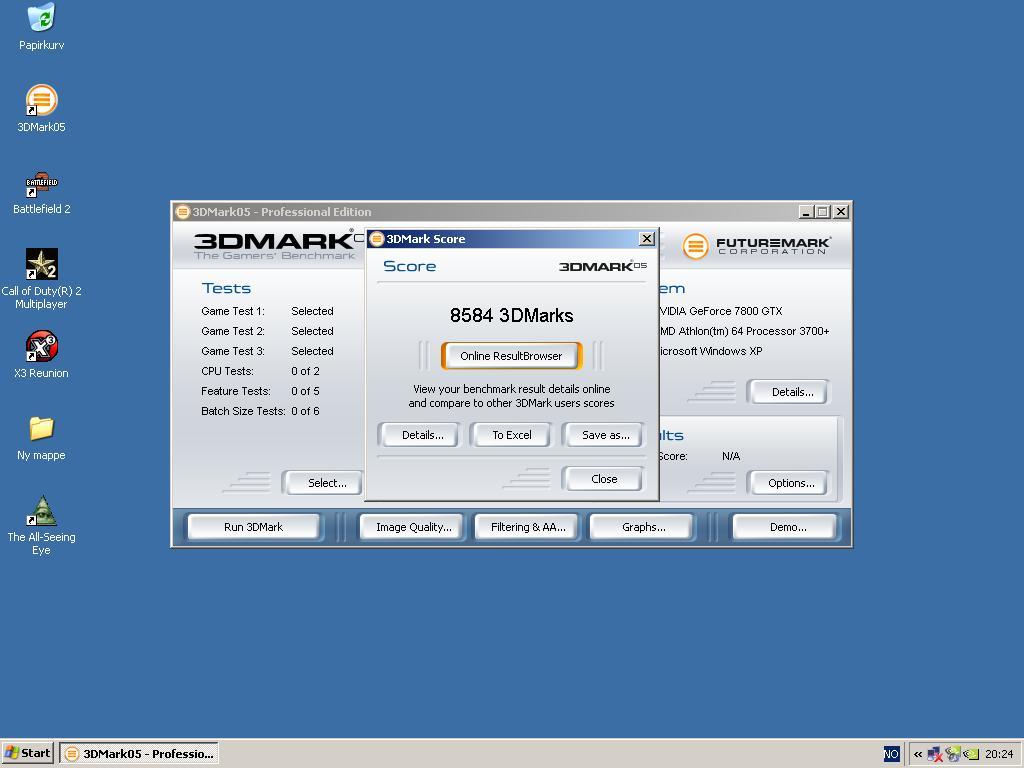This screenshot has height=768, width=1024.
Task: Click the Game Test 1: label
Action: pyautogui.click(x=232, y=312)
